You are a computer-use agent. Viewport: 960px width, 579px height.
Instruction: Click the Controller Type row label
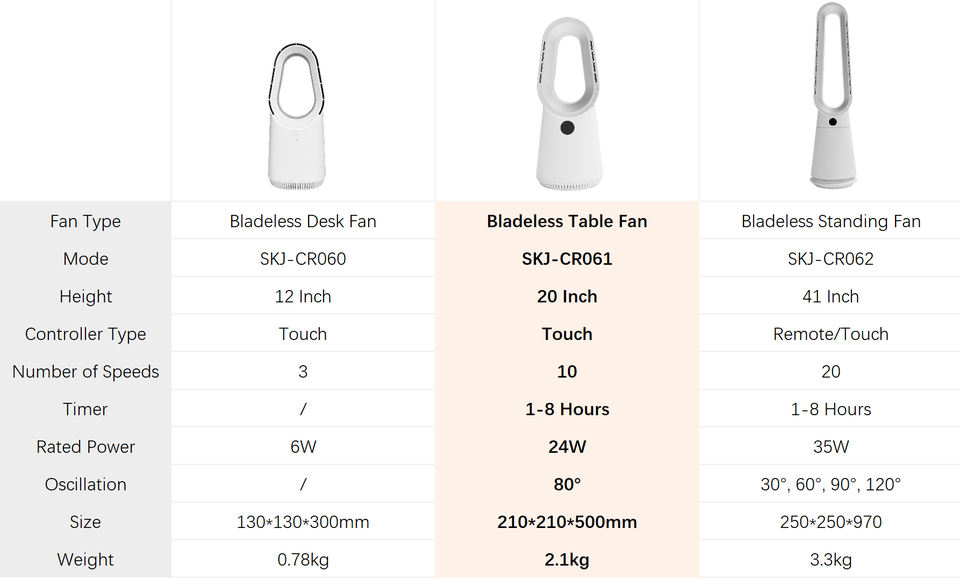[x=85, y=334]
